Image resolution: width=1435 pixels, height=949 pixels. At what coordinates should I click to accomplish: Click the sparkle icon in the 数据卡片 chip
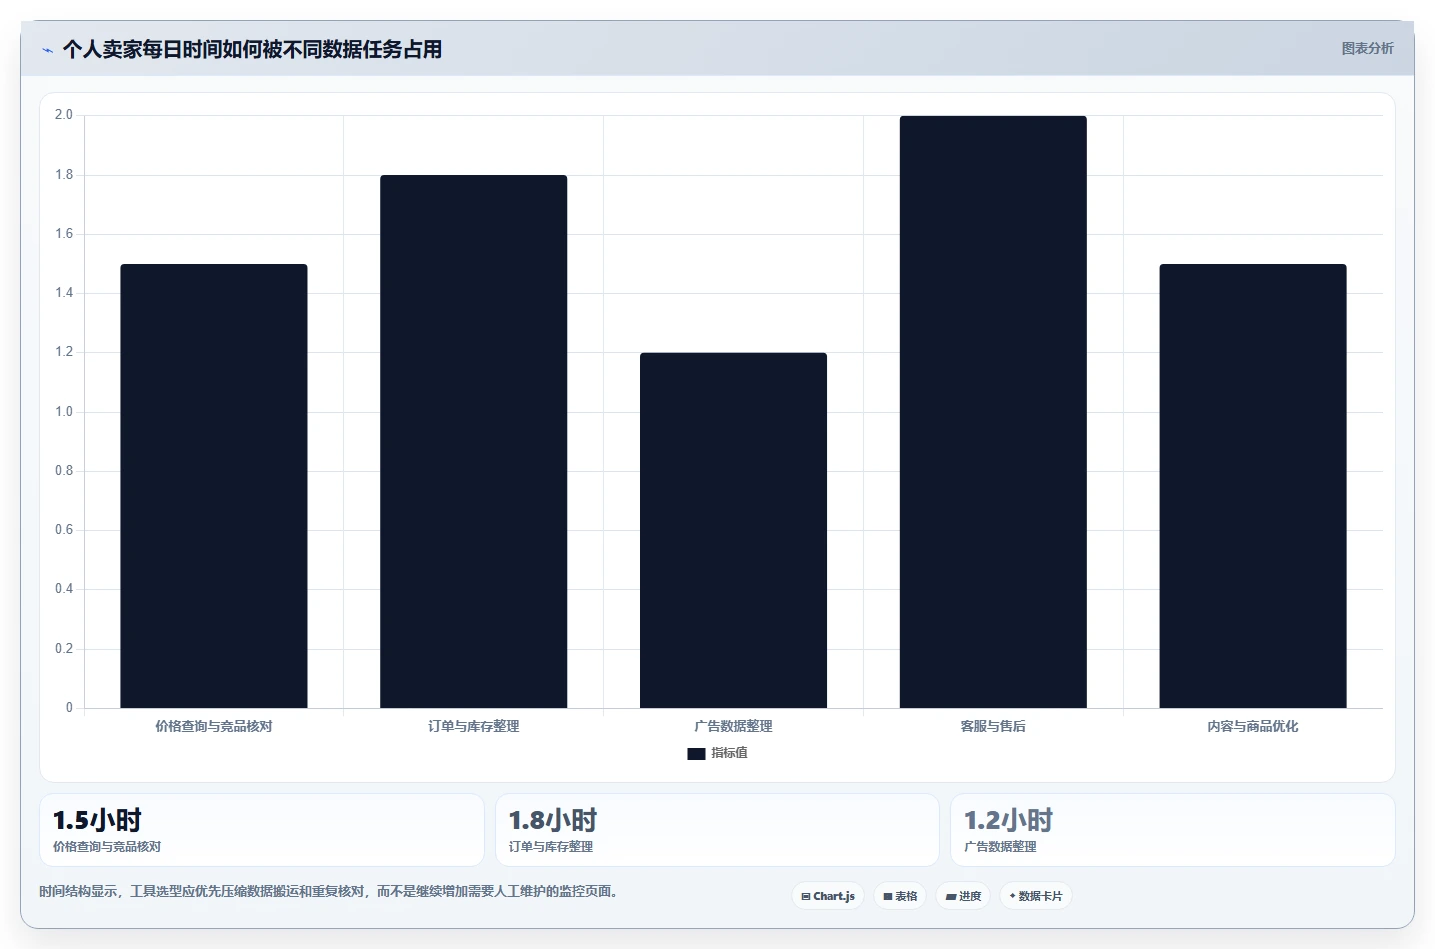click(1012, 896)
